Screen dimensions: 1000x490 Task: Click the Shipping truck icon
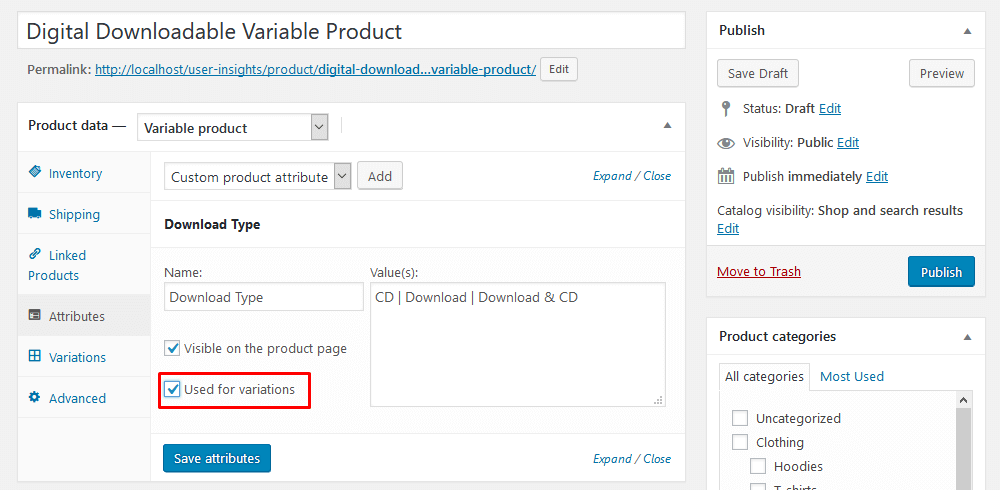pos(35,213)
